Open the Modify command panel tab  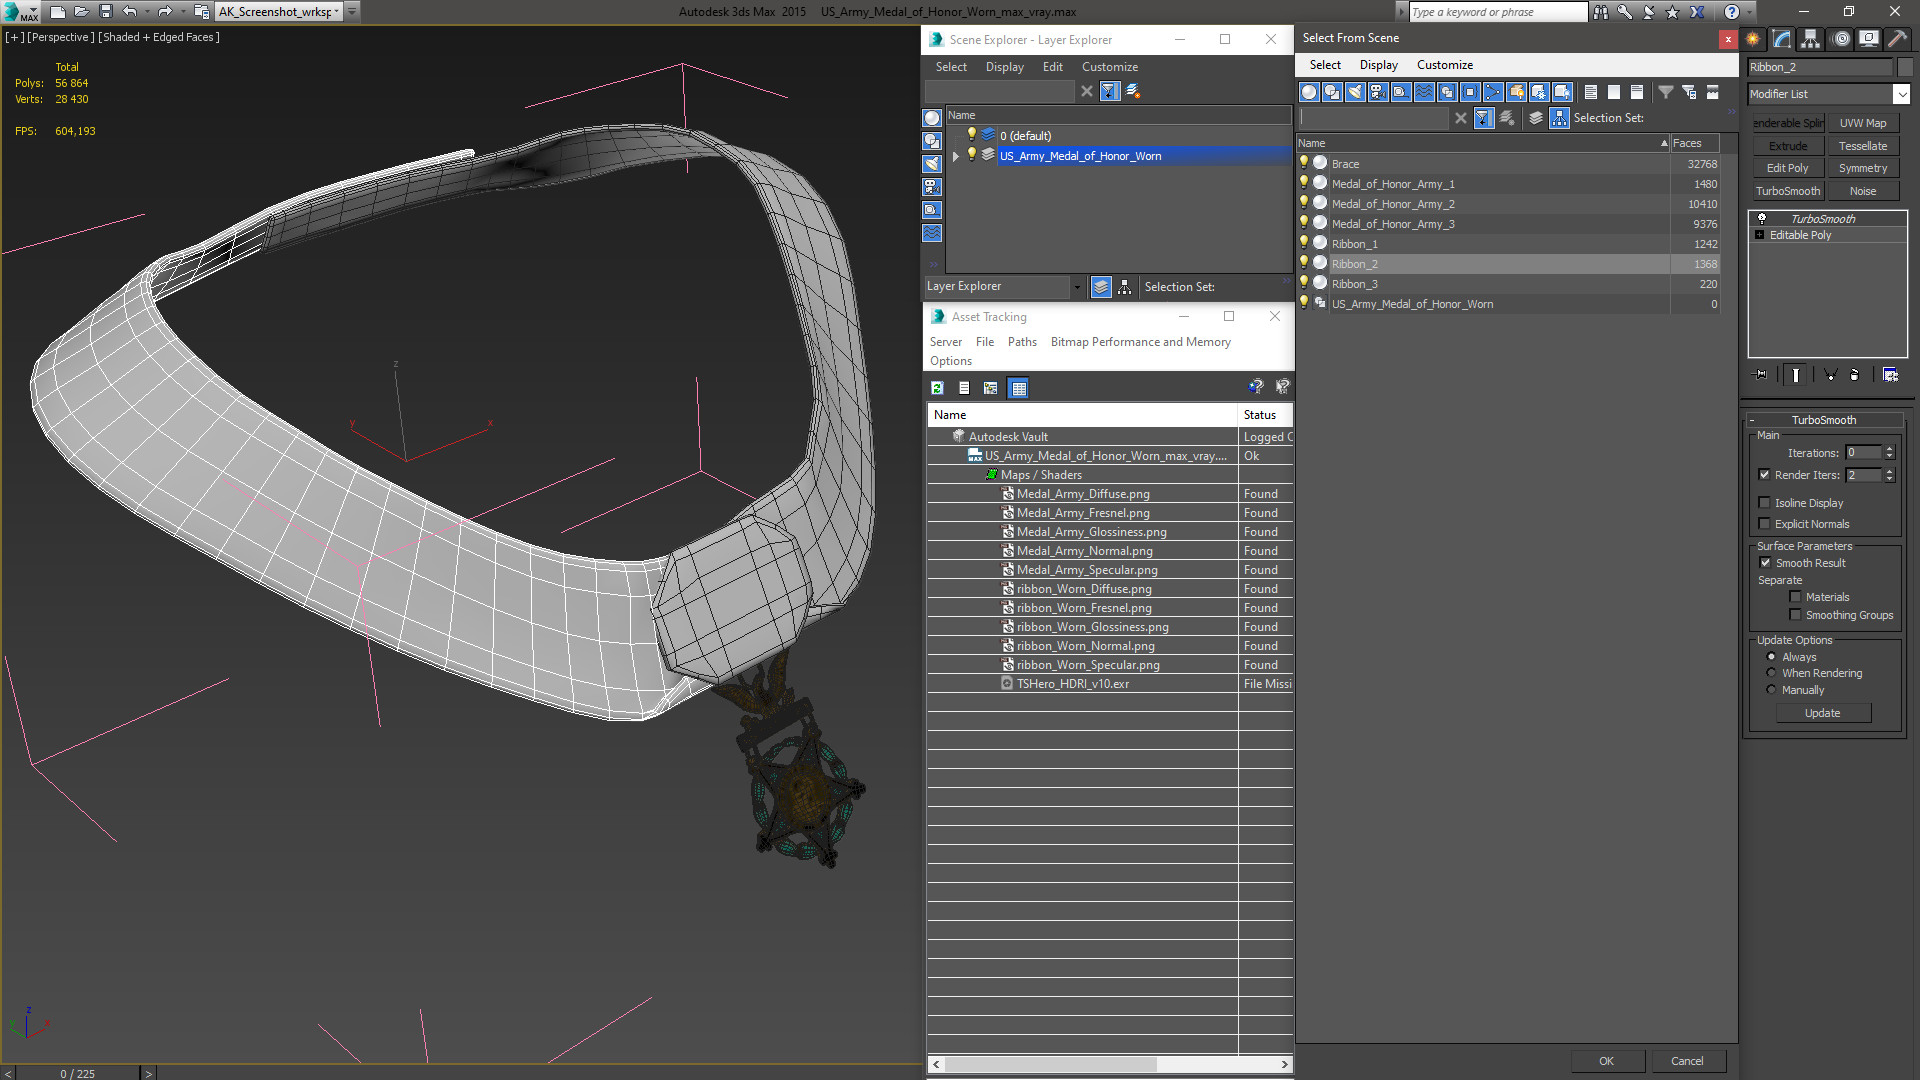(1782, 39)
